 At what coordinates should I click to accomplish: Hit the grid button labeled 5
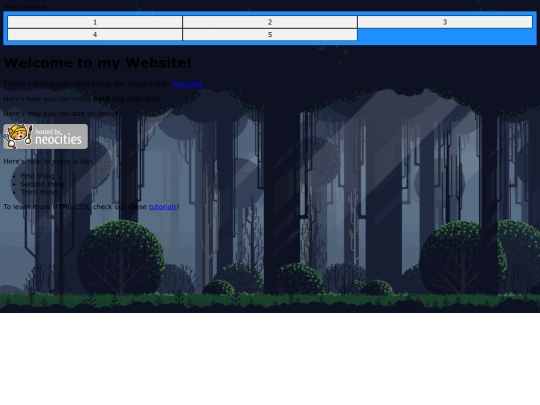270,35
